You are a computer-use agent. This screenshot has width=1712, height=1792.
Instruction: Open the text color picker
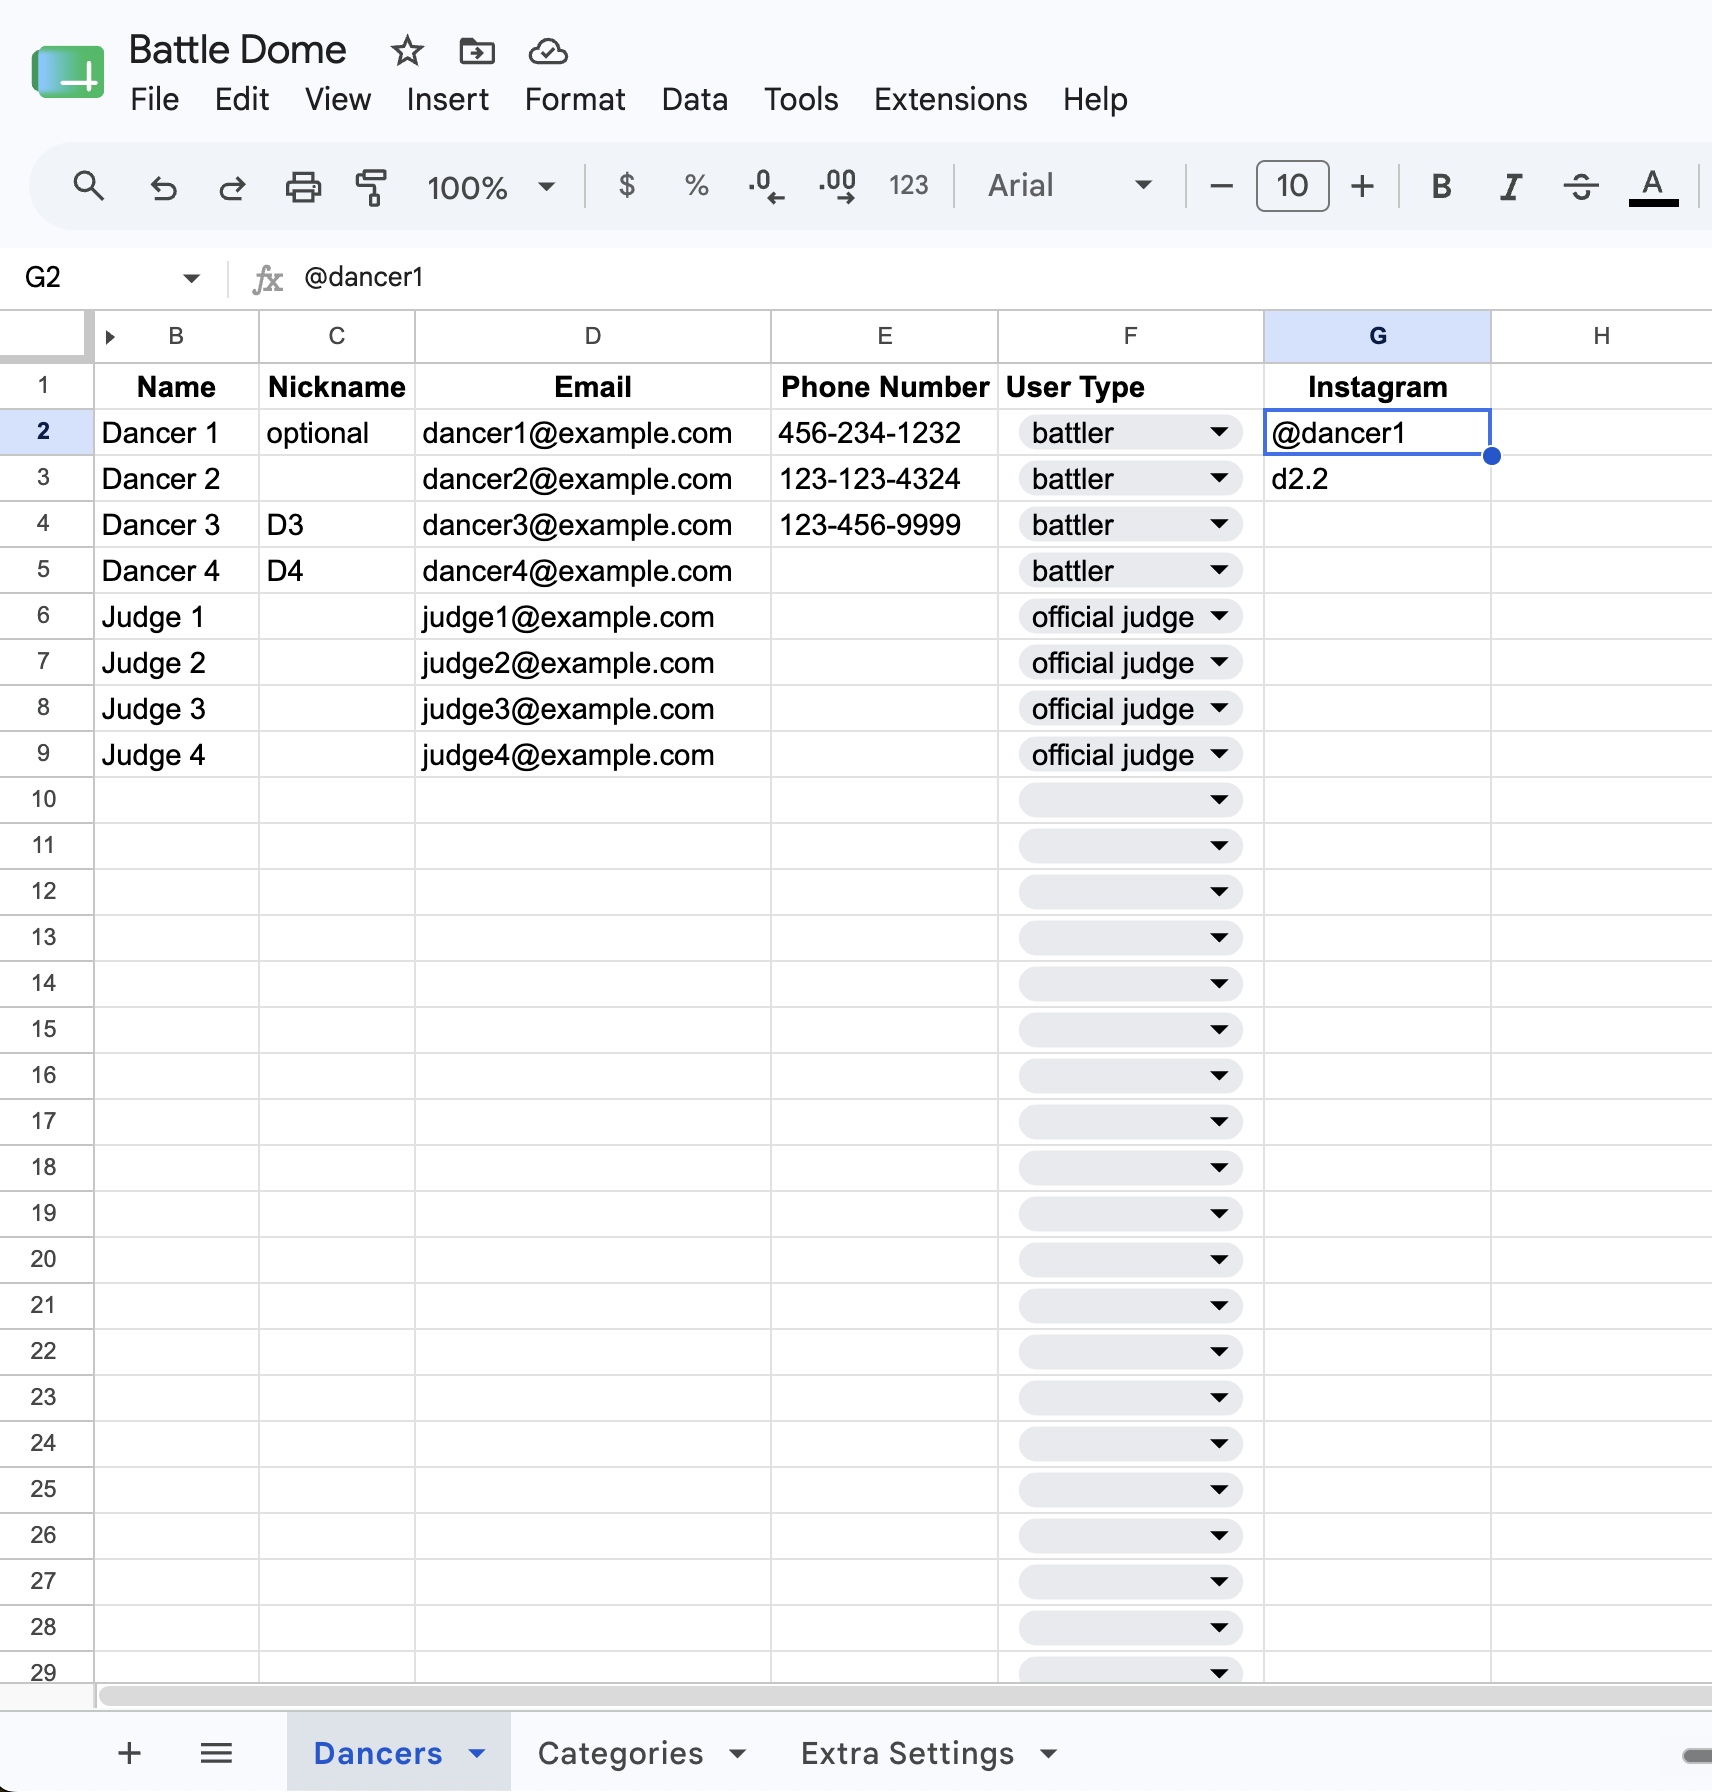[1653, 187]
